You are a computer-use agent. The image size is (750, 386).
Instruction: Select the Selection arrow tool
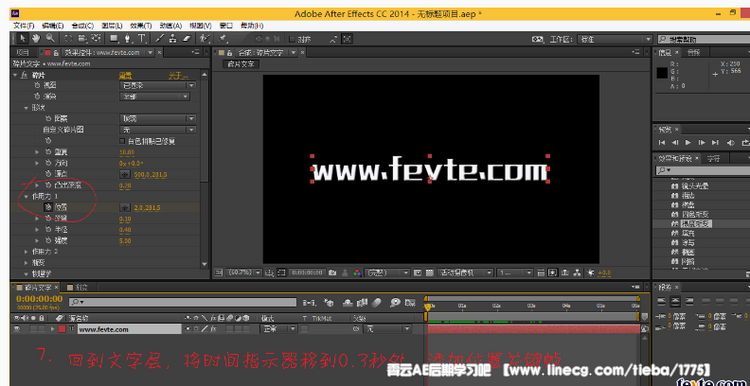[x=22, y=38]
